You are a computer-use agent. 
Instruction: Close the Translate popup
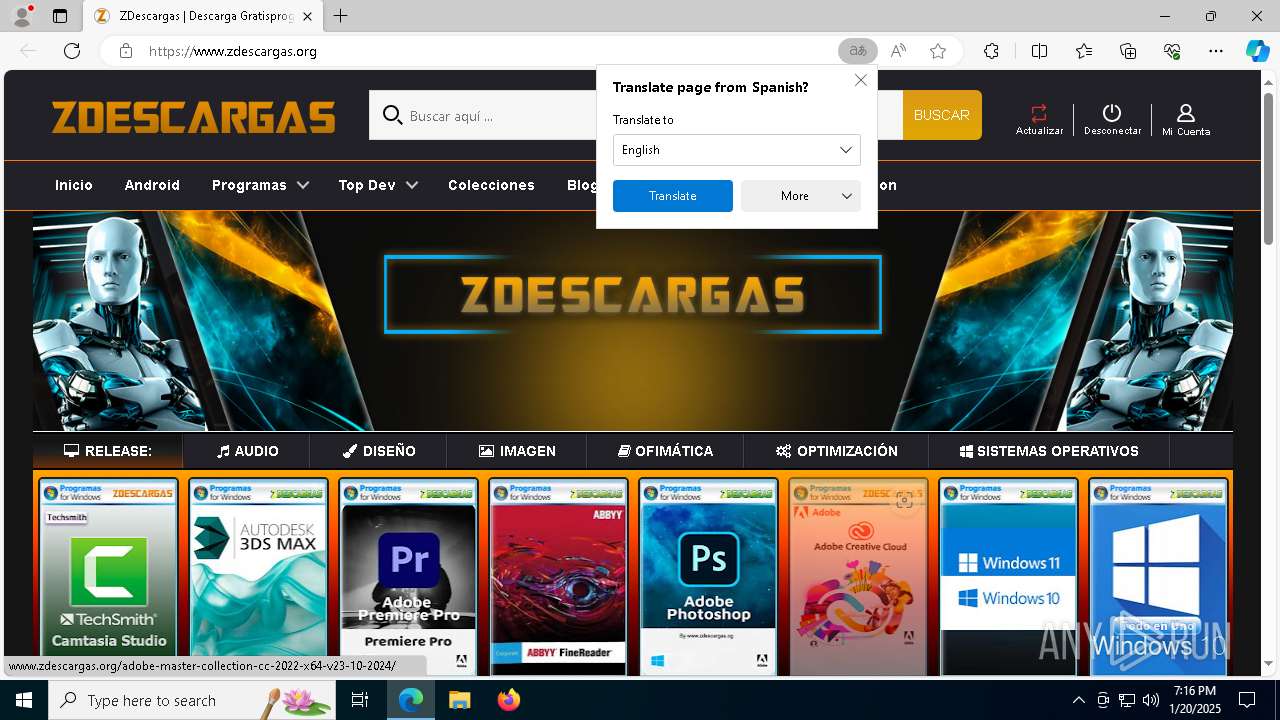click(861, 80)
